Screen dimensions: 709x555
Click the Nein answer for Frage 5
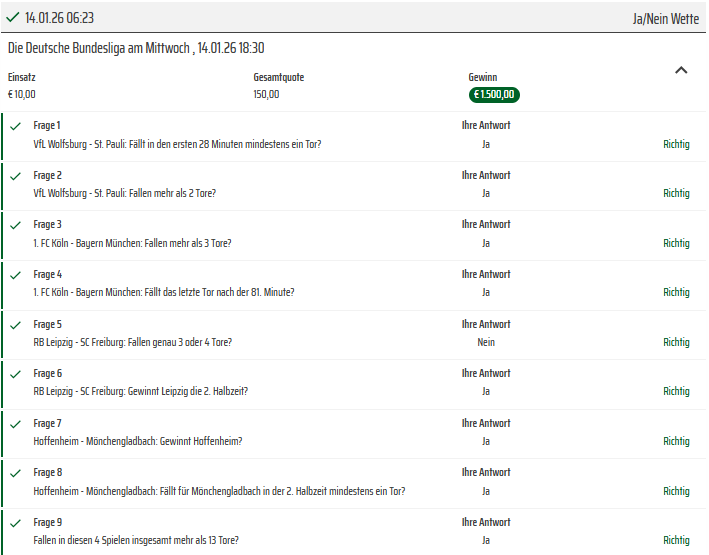pyautogui.click(x=486, y=342)
